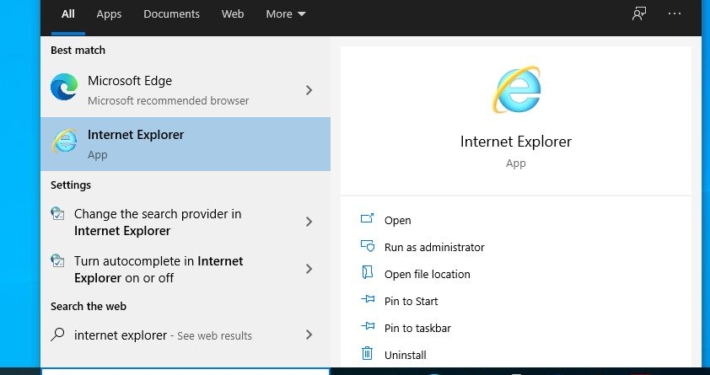
Task: Choose Open file location
Action: pyautogui.click(x=427, y=274)
